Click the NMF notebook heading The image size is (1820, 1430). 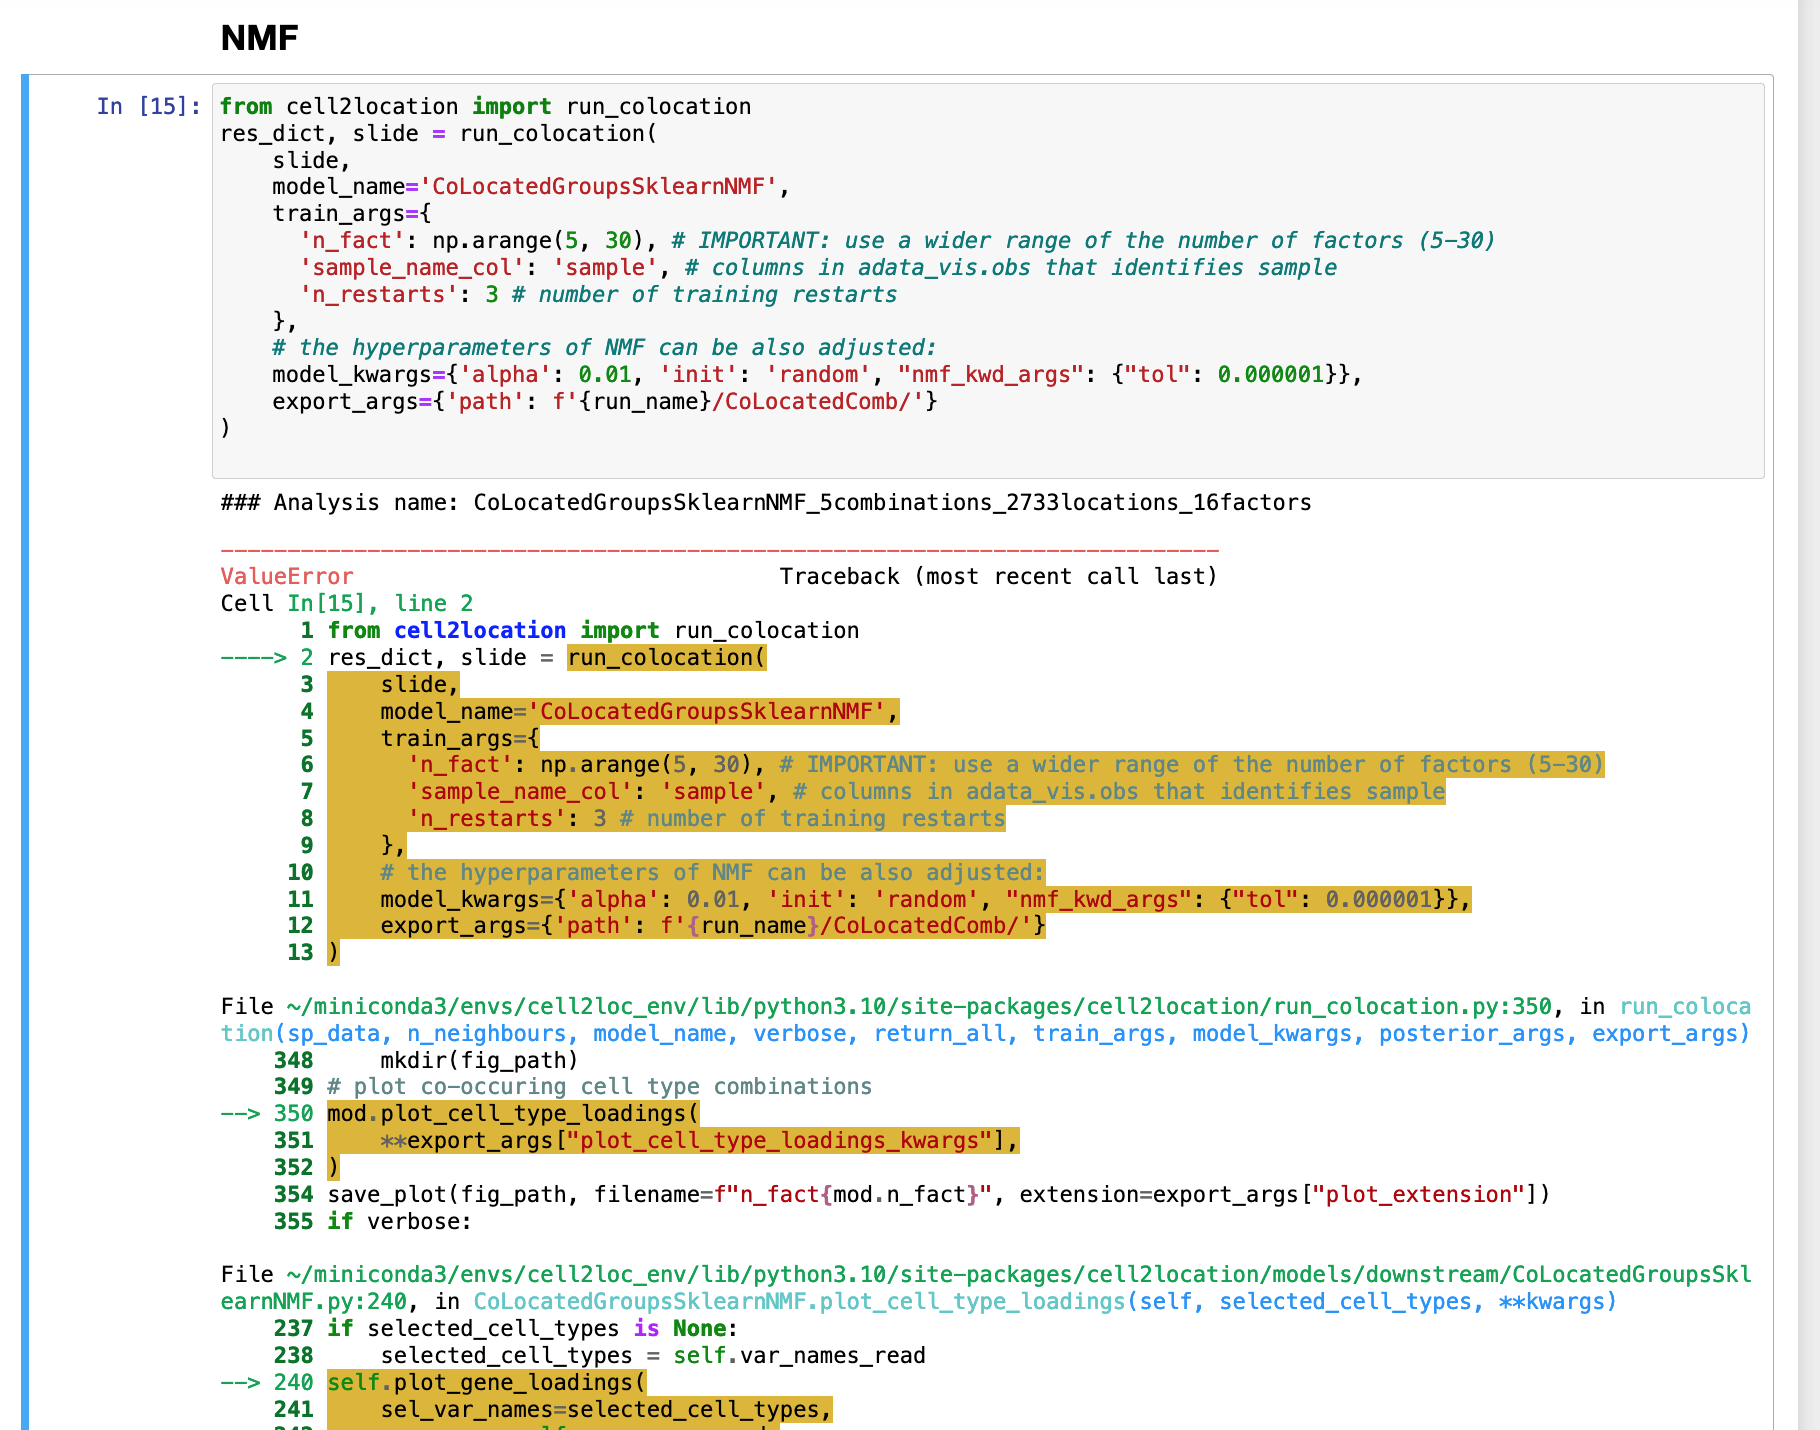(258, 37)
